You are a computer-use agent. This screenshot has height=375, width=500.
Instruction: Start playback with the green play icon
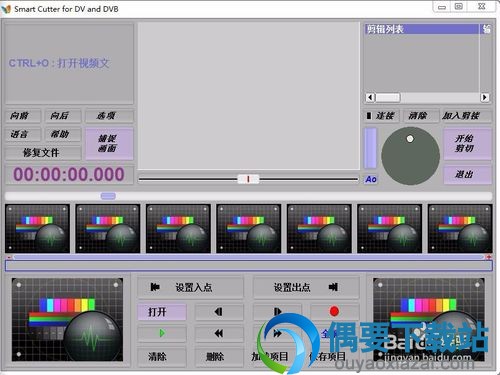[x=162, y=333]
